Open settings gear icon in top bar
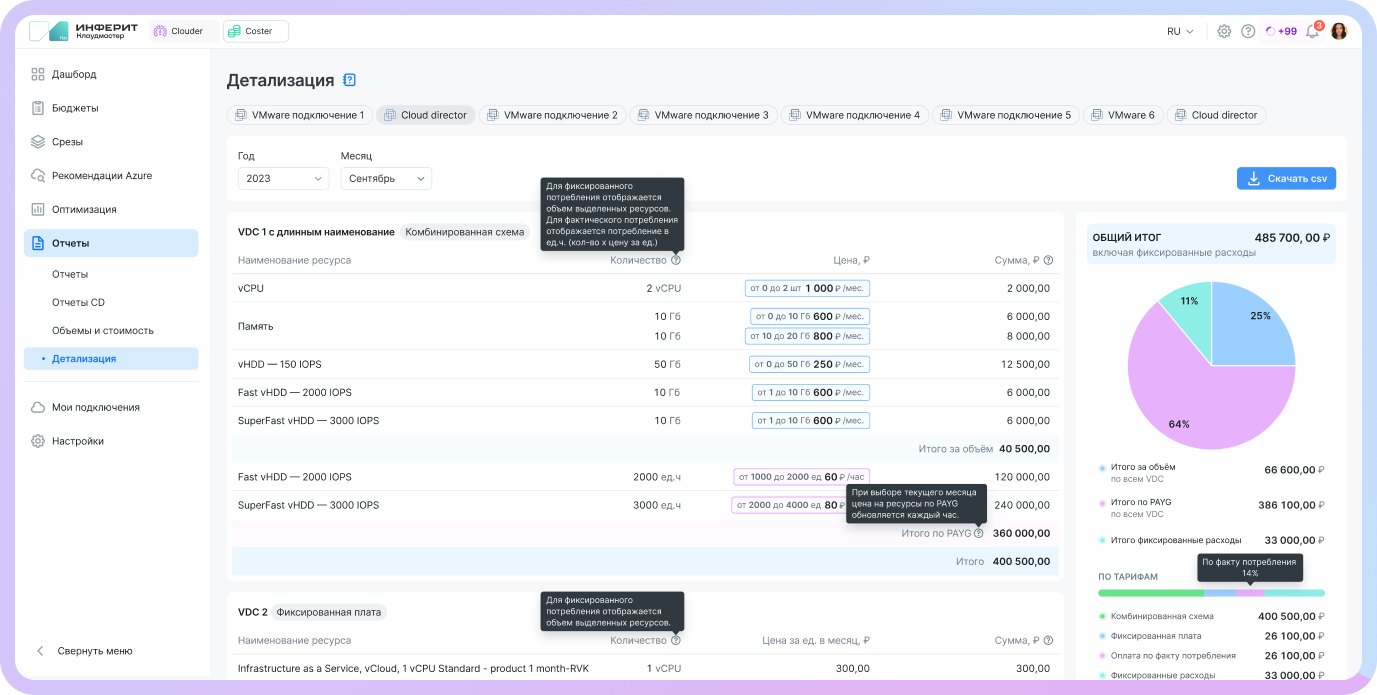The height and width of the screenshot is (695, 1377). point(1224,31)
